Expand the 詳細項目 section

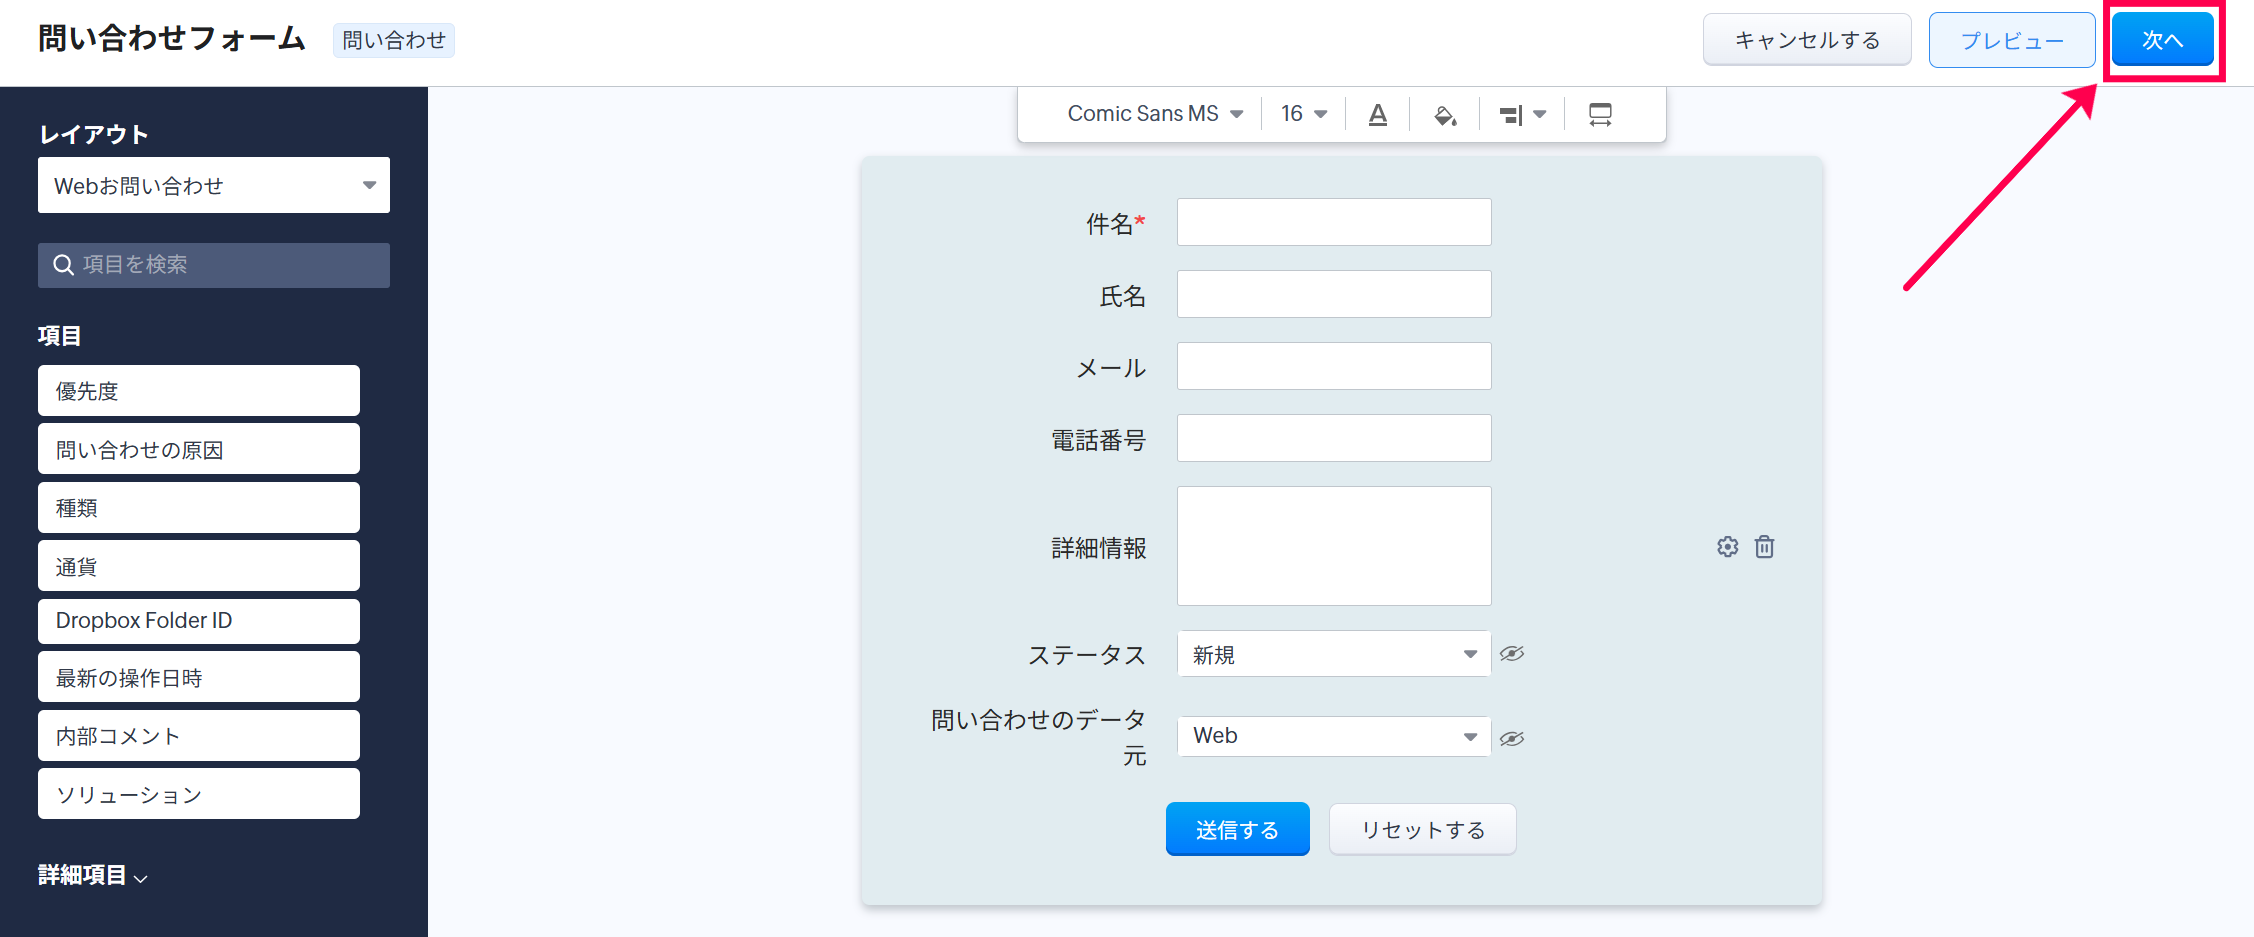tap(93, 876)
